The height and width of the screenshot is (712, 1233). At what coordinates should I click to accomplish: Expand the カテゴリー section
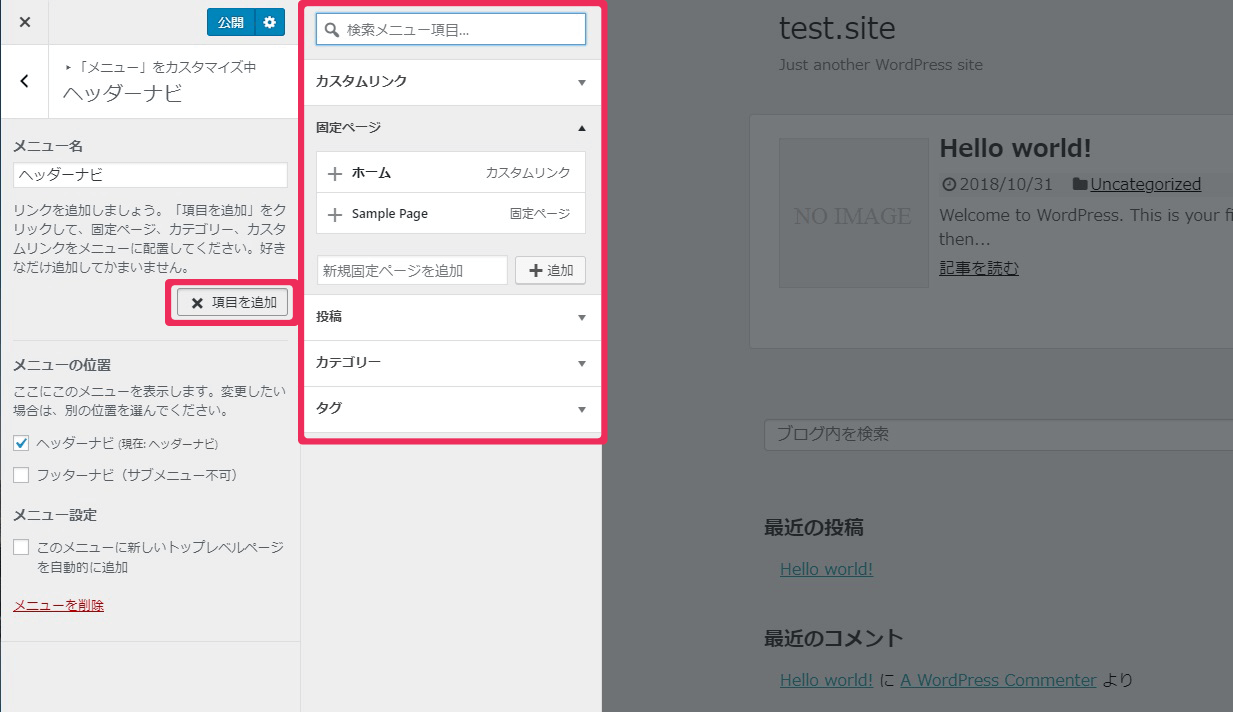pyautogui.click(x=582, y=363)
